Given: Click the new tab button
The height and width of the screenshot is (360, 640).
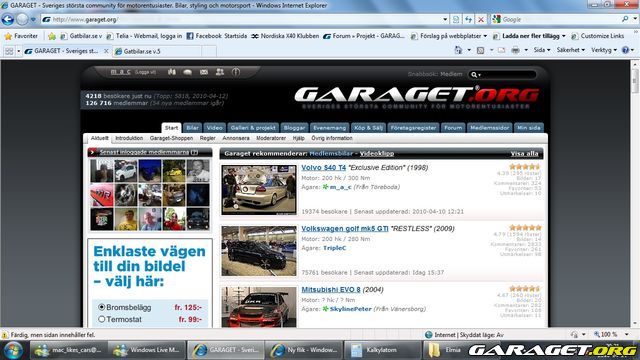Looking at the screenshot, I should click(x=209, y=51).
